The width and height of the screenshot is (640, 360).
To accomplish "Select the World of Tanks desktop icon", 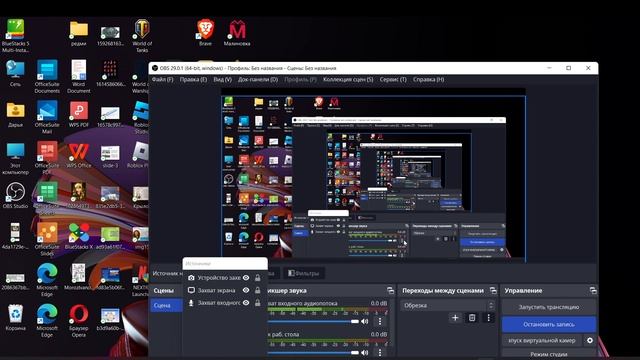I will (142, 36).
